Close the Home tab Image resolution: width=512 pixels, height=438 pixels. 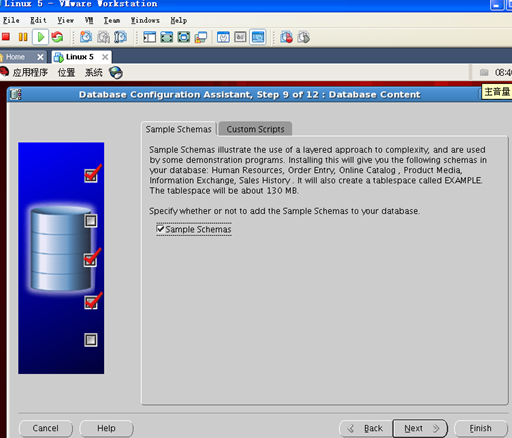40,57
